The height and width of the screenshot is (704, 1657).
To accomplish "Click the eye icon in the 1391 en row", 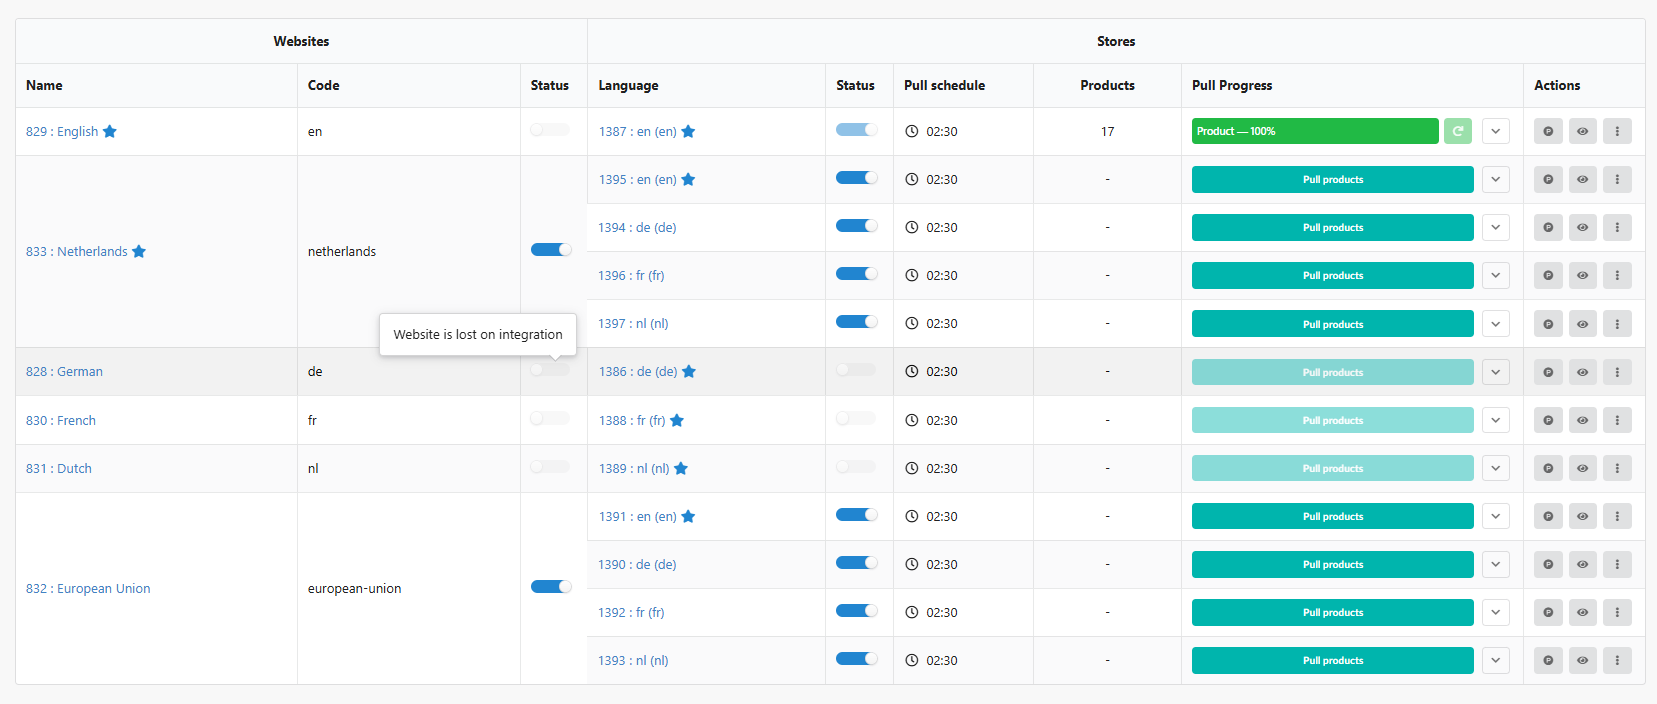I will 1582,516.
